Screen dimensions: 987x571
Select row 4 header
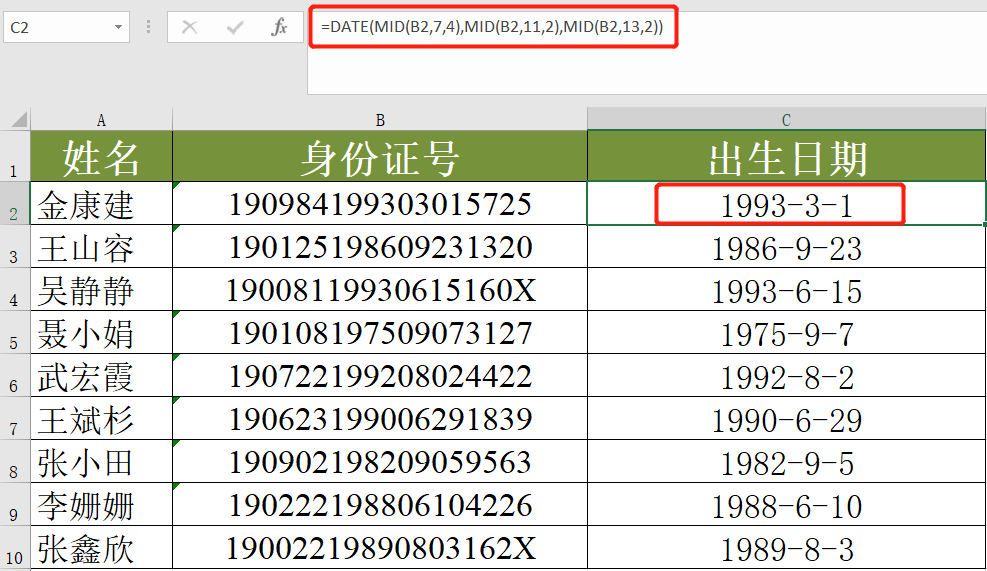coord(14,289)
